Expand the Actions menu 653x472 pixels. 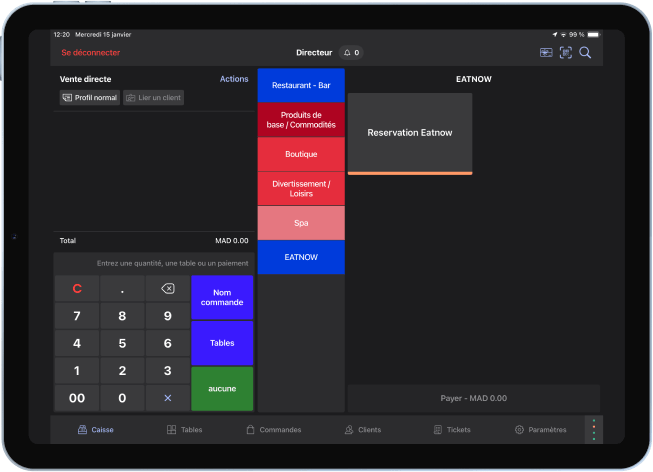[x=234, y=79]
